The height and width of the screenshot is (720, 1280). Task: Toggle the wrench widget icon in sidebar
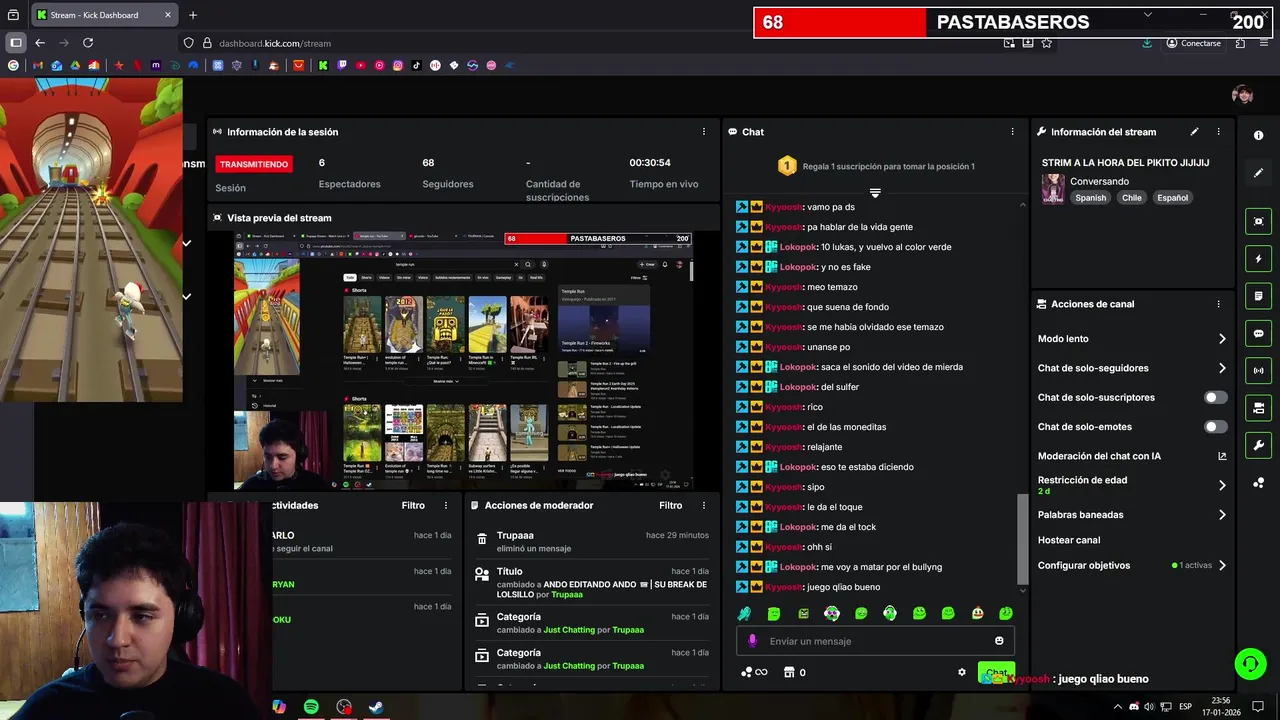click(1258, 445)
